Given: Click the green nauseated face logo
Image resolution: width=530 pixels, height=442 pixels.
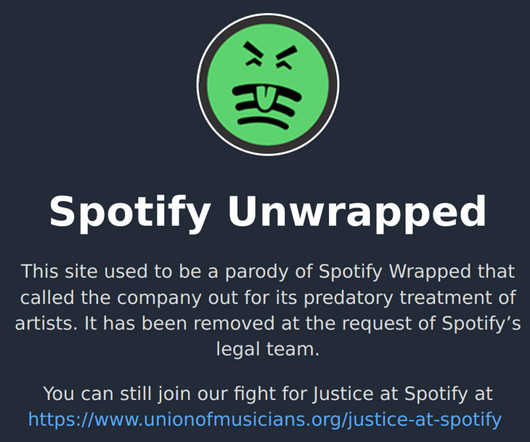Looking at the screenshot, I should (268, 84).
